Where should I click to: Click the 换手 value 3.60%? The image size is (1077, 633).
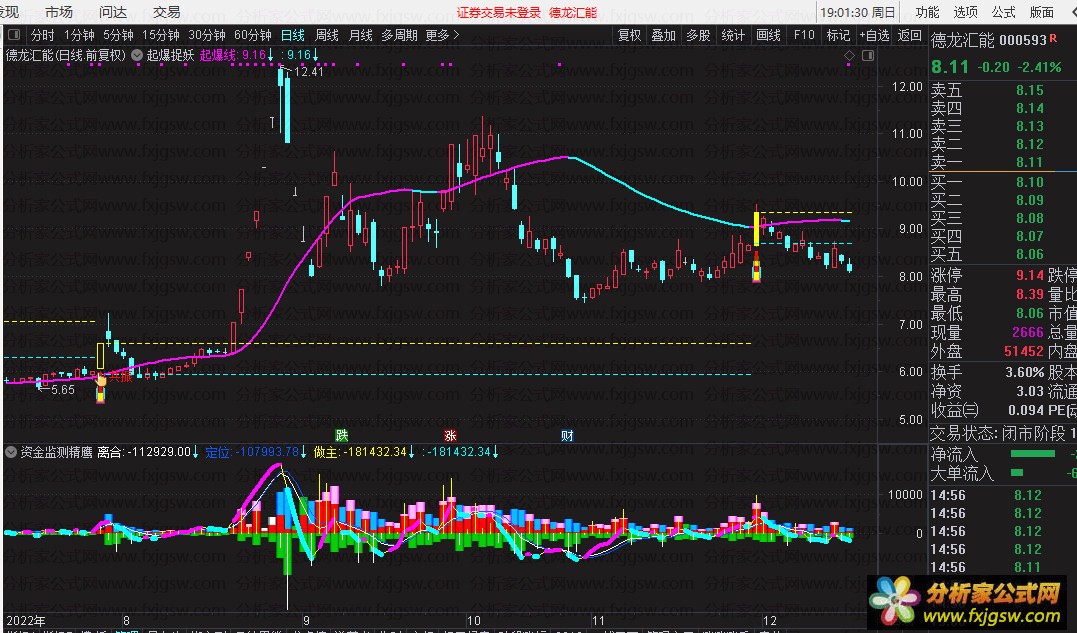(x=1024, y=372)
